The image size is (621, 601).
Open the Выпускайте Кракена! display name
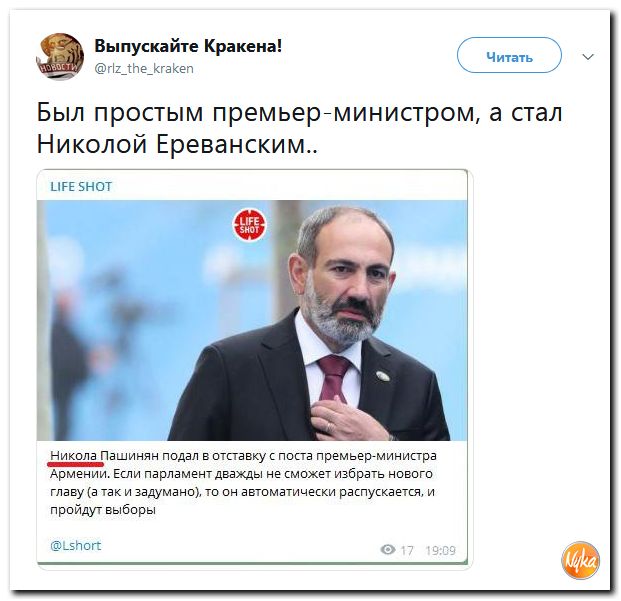tap(188, 46)
